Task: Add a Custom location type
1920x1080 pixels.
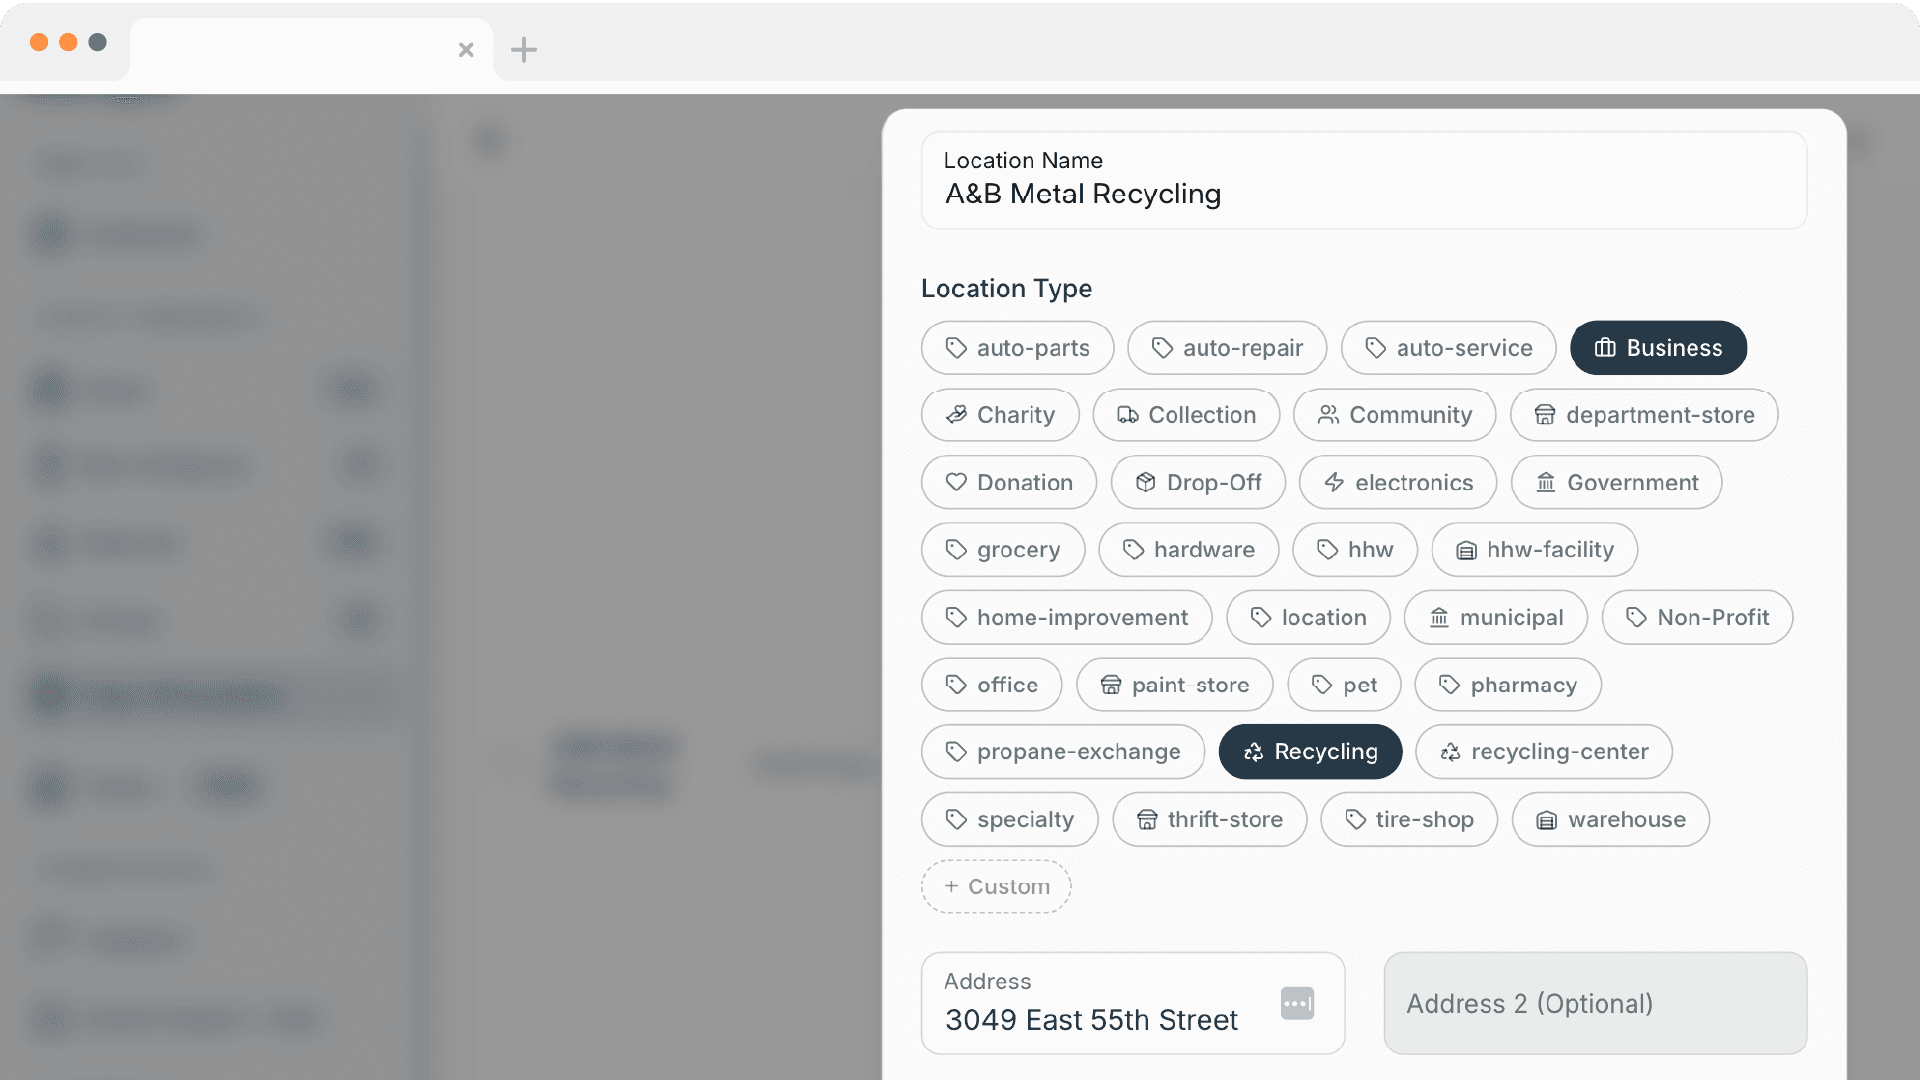Action: pos(996,887)
